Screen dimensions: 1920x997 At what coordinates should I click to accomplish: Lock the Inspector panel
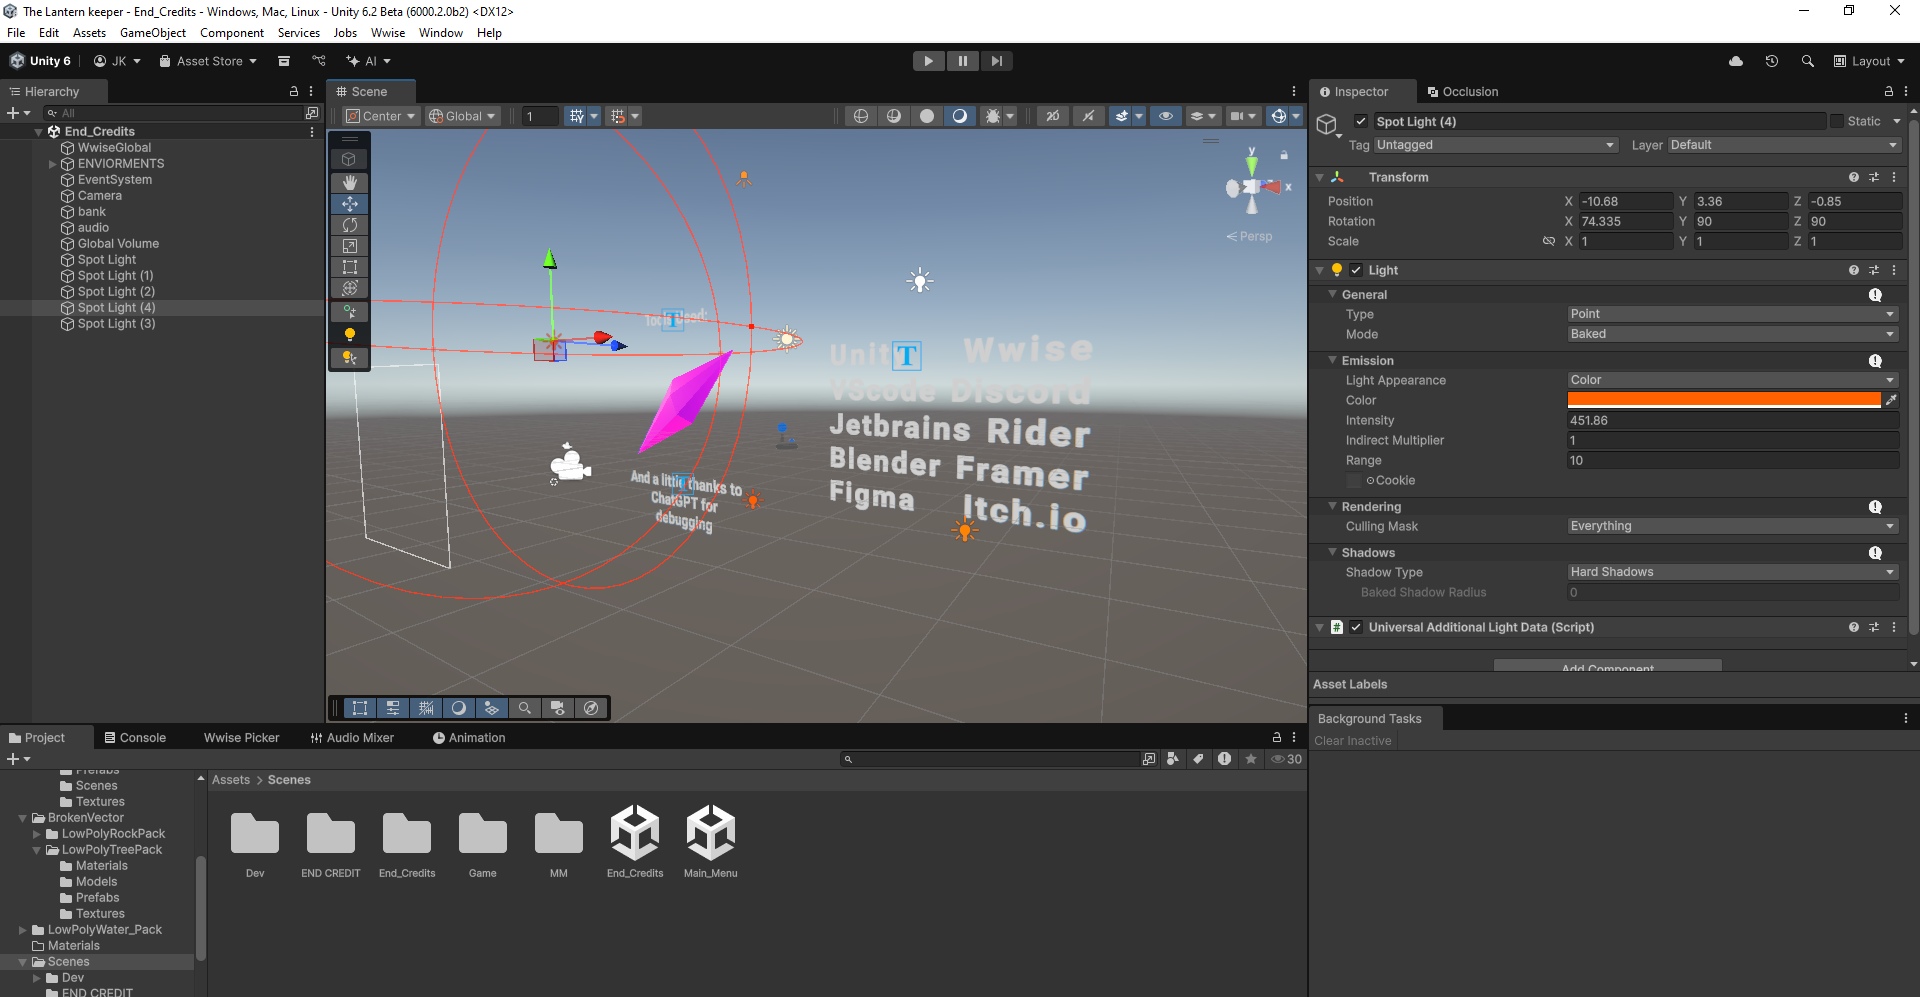click(1889, 91)
